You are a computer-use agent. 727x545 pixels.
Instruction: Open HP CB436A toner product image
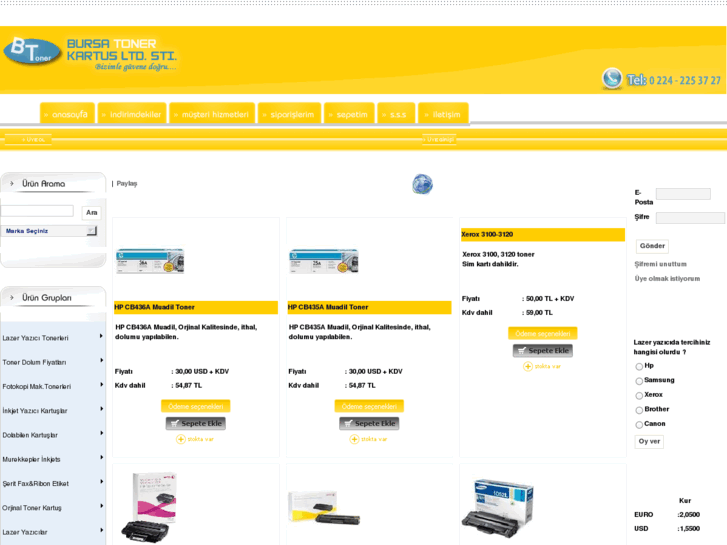coord(150,261)
